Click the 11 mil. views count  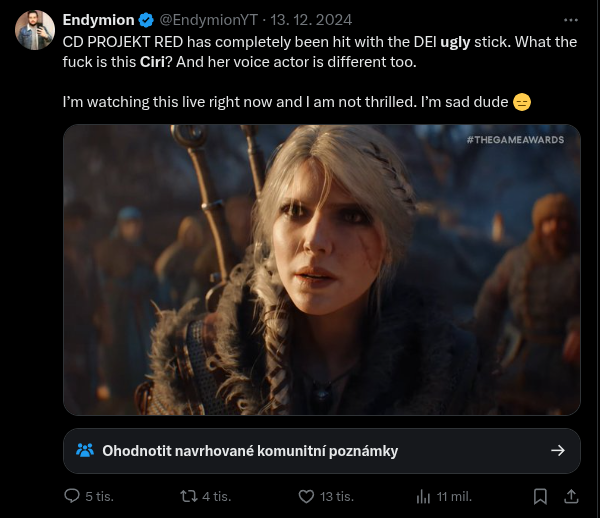tap(454, 496)
